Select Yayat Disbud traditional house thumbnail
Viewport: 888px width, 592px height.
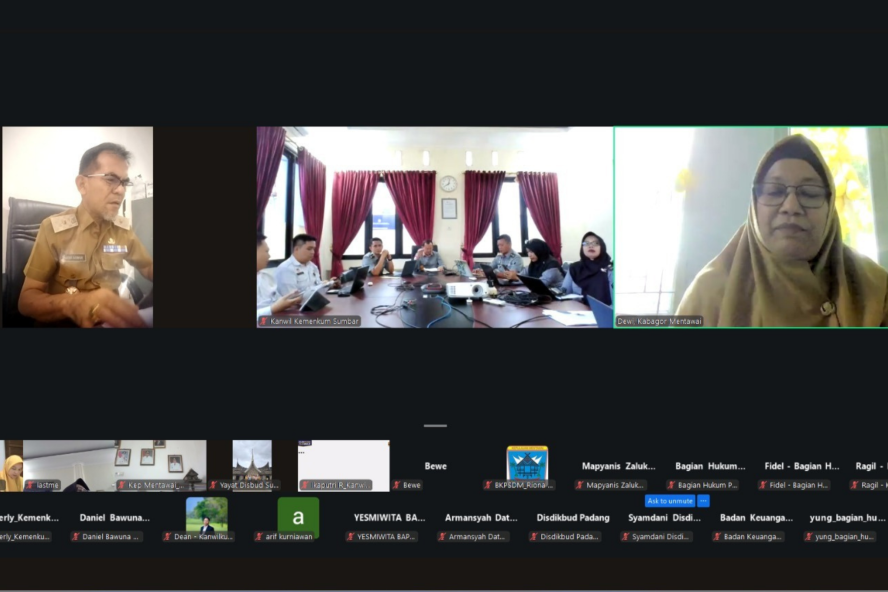[x=252, y=462]
